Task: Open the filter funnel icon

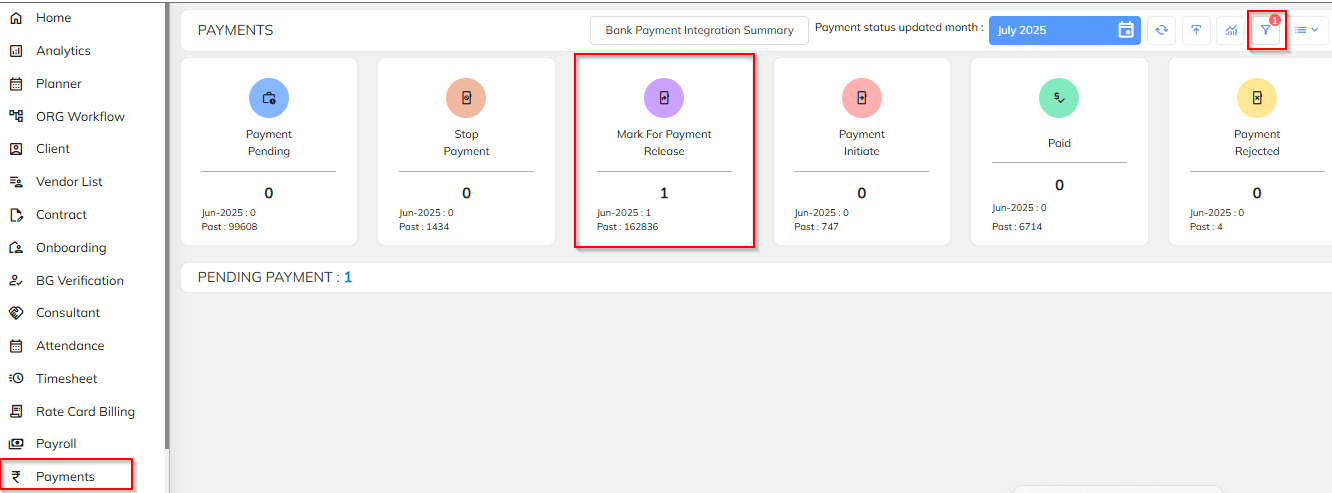Action: 1266,30
